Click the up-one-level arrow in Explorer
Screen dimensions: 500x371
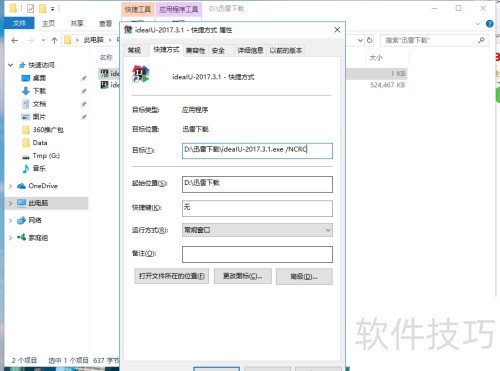click(54, 40)
